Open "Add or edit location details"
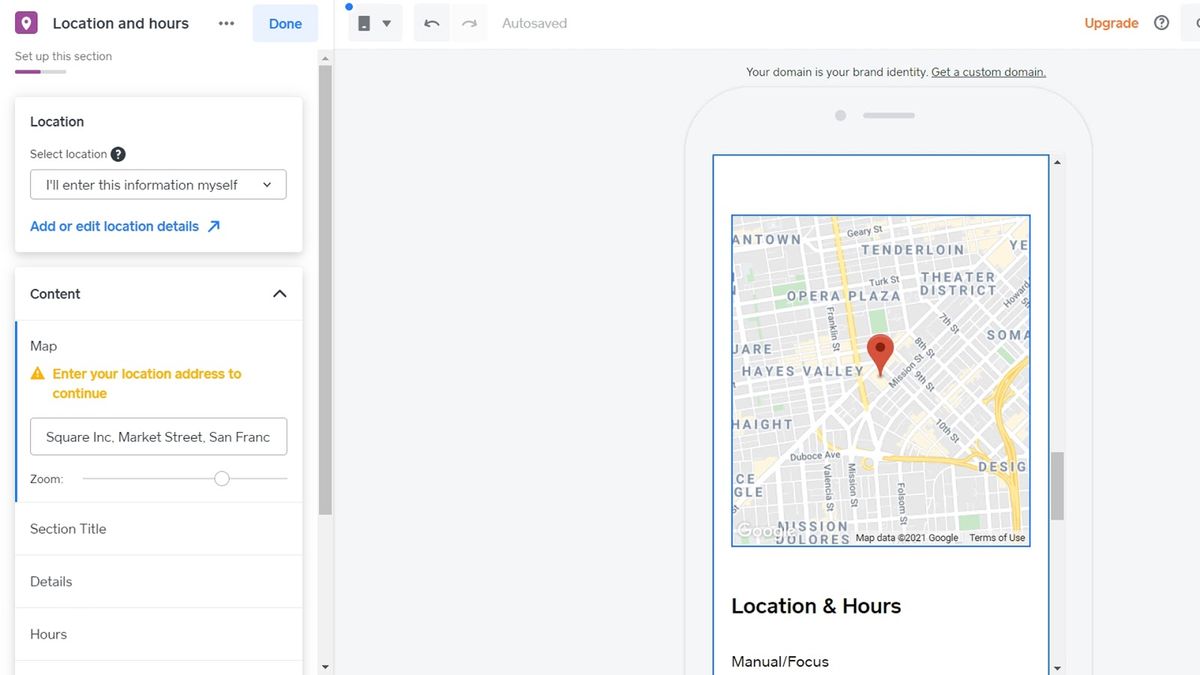The height and width of the screenshot is (675, 1200). pos(116,226)
